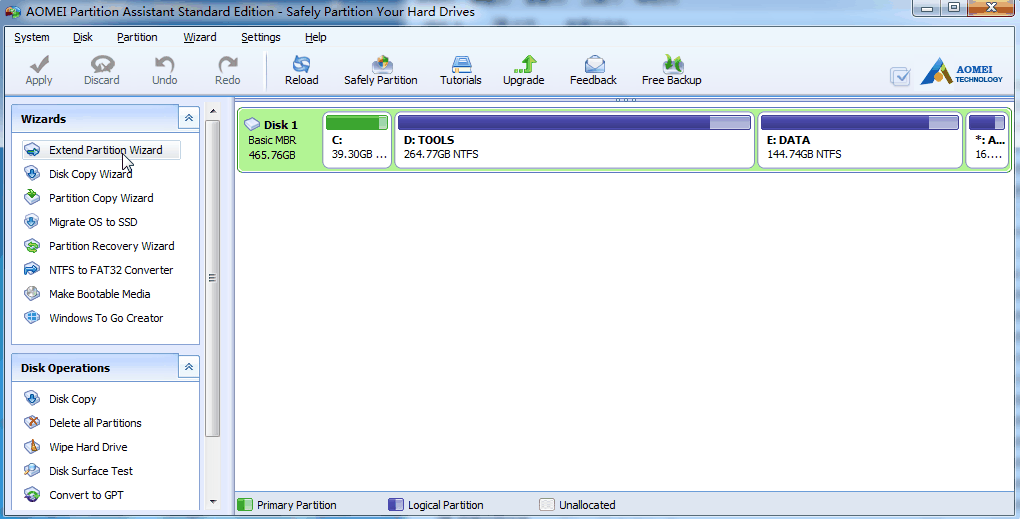Open the Partition menu

click(137, 37)
